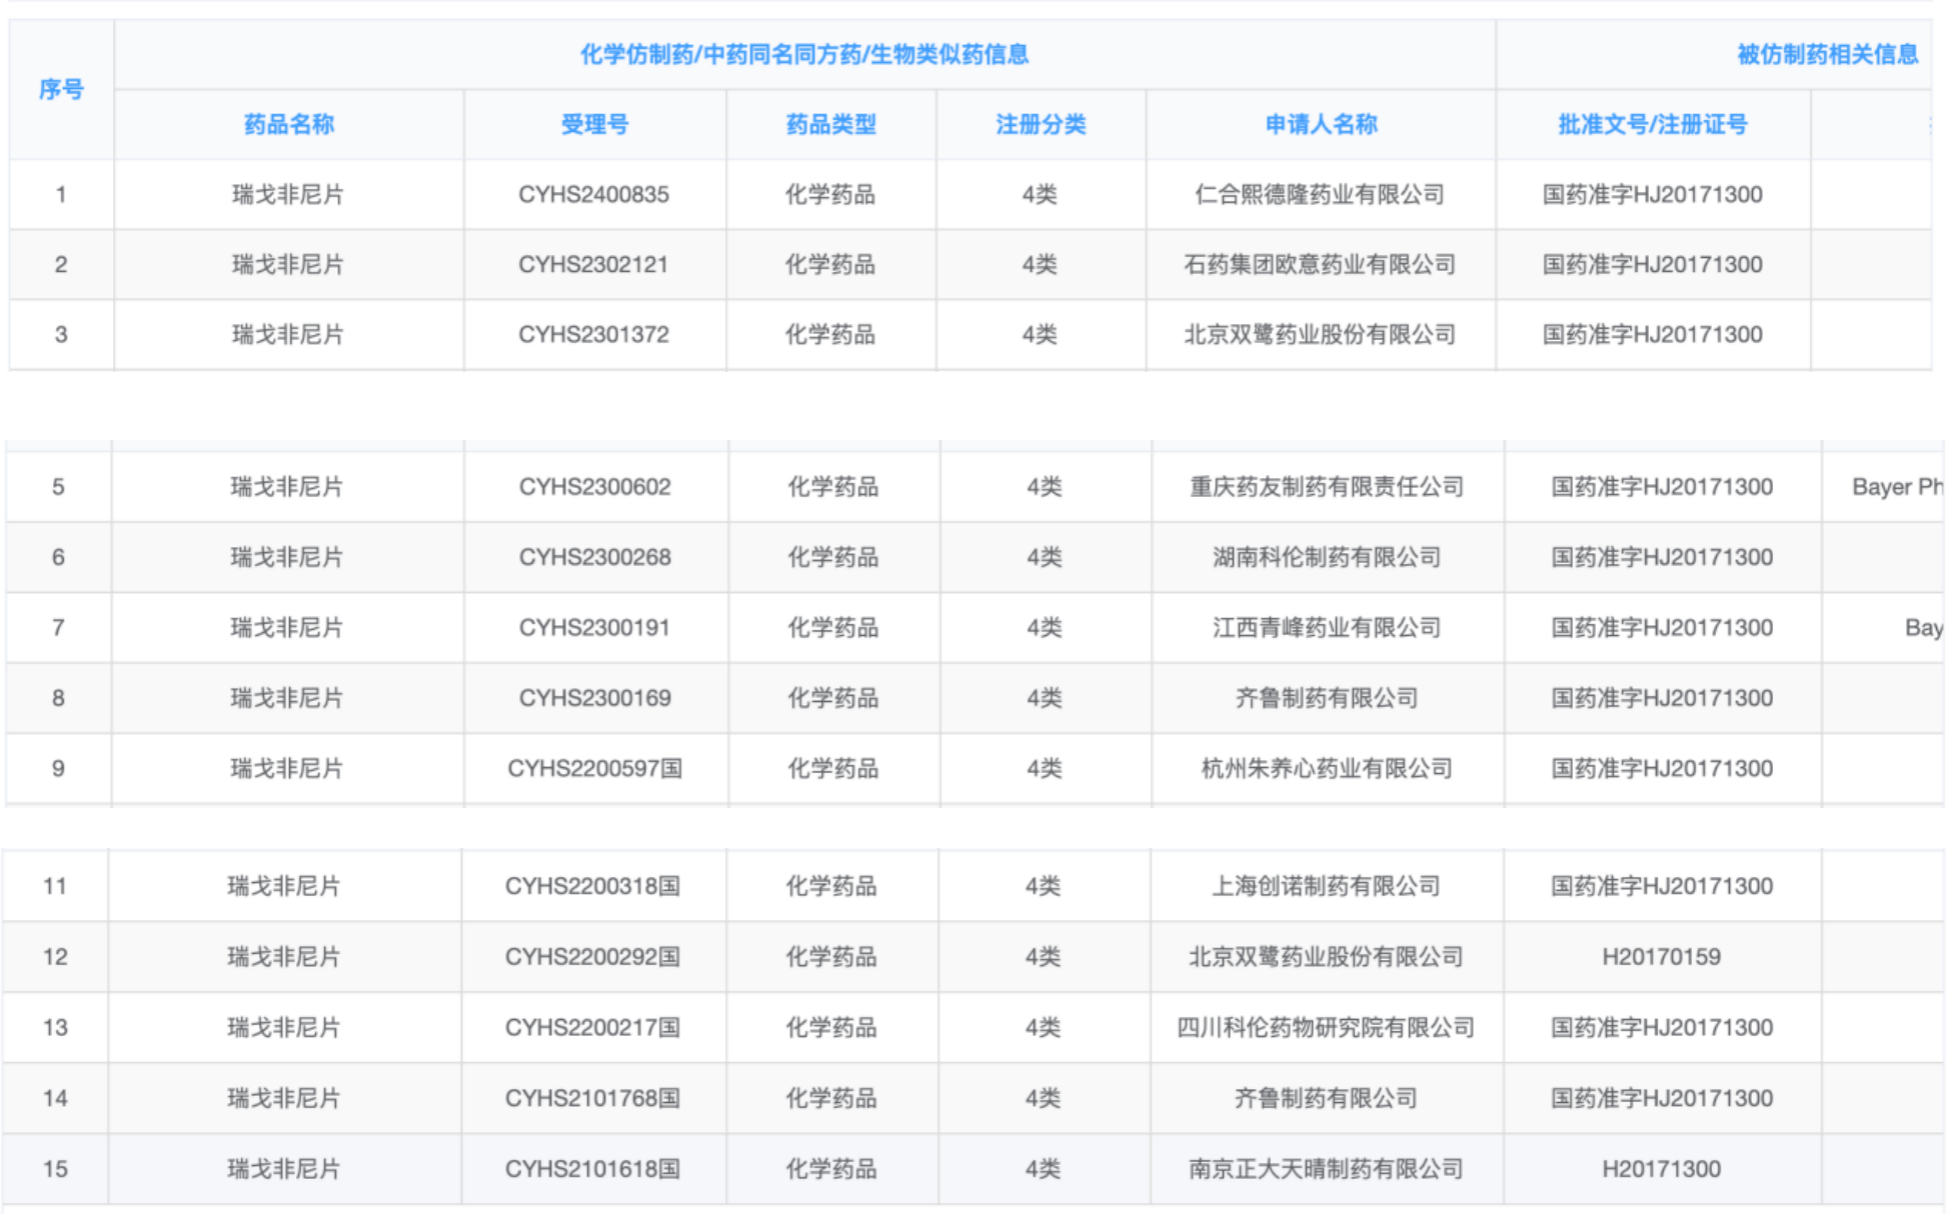The image size is (1954, 1218).
Task: Click approval number H20171300 in row 15
Action: pos(1661,1169)
